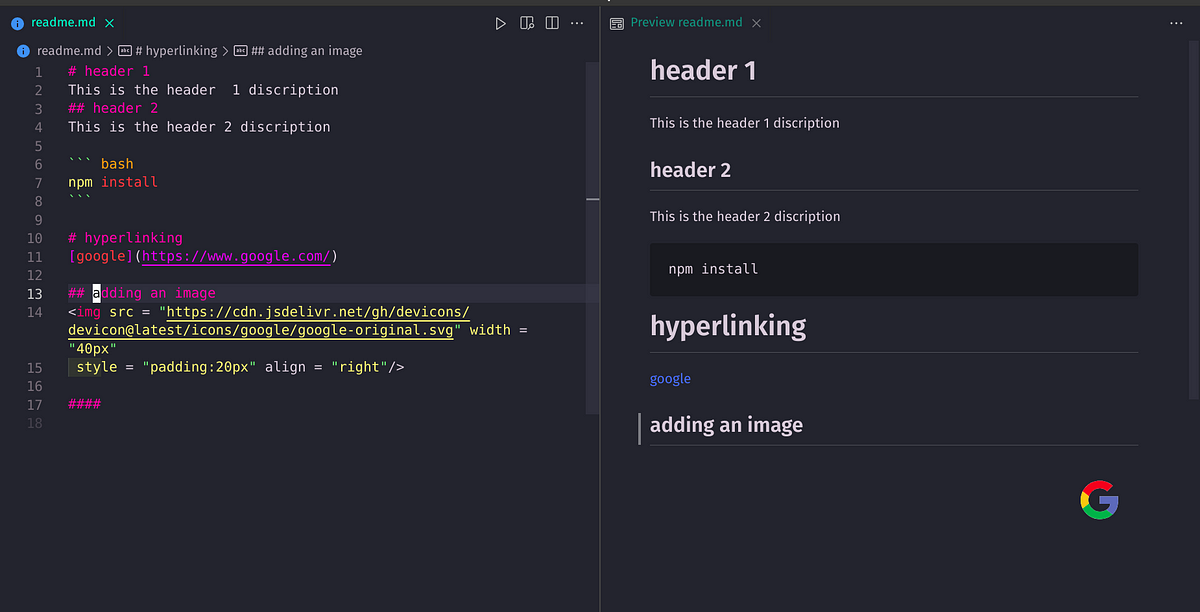Select the Preview readme.md tab

pyautogui.click(x=686, y=23)
